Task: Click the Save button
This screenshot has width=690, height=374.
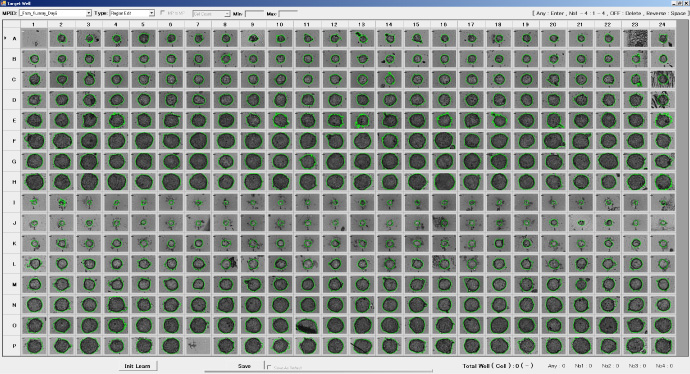Action: tap(244, 366)
